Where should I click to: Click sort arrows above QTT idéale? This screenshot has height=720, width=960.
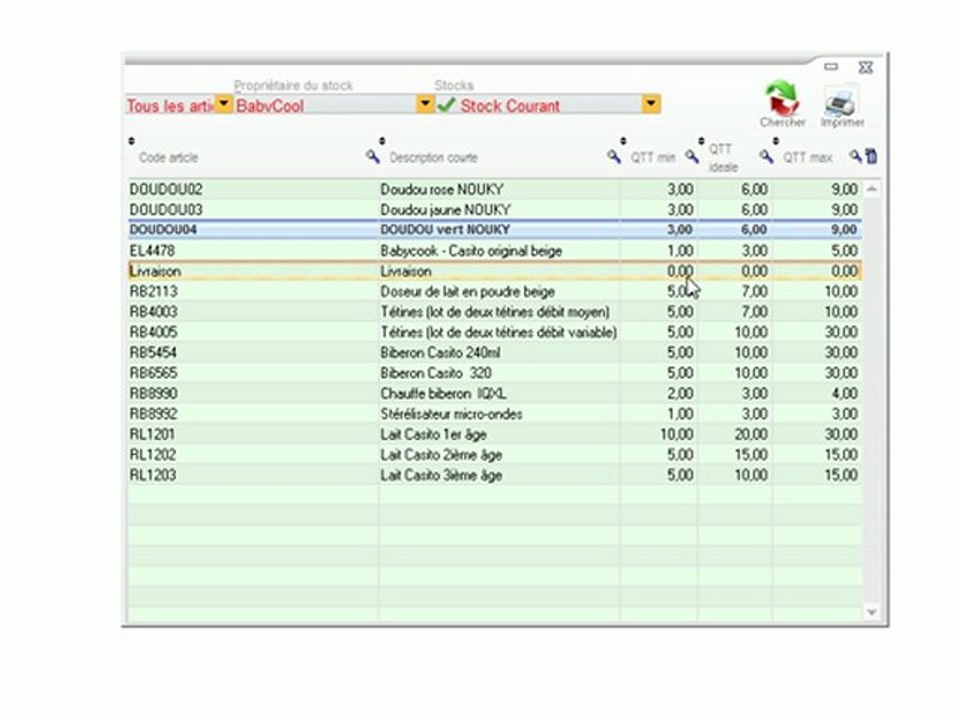click(x=702, y=141)
